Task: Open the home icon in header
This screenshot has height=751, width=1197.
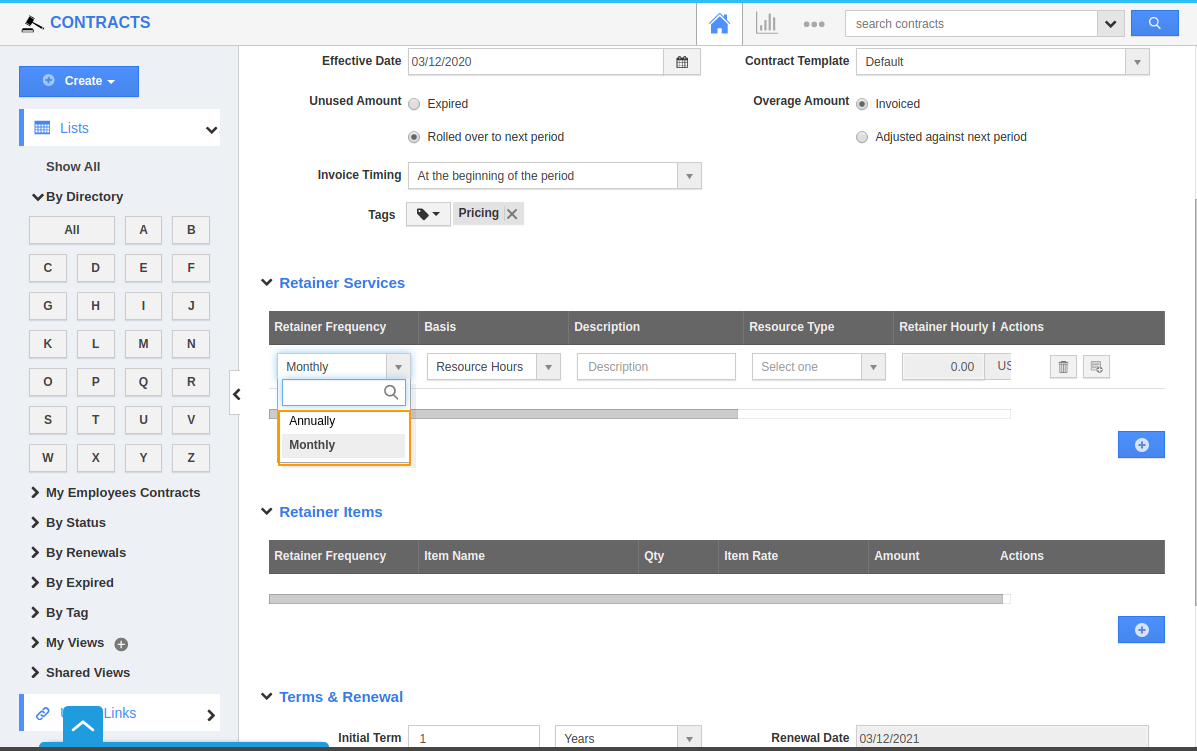Action: (719, 24)
